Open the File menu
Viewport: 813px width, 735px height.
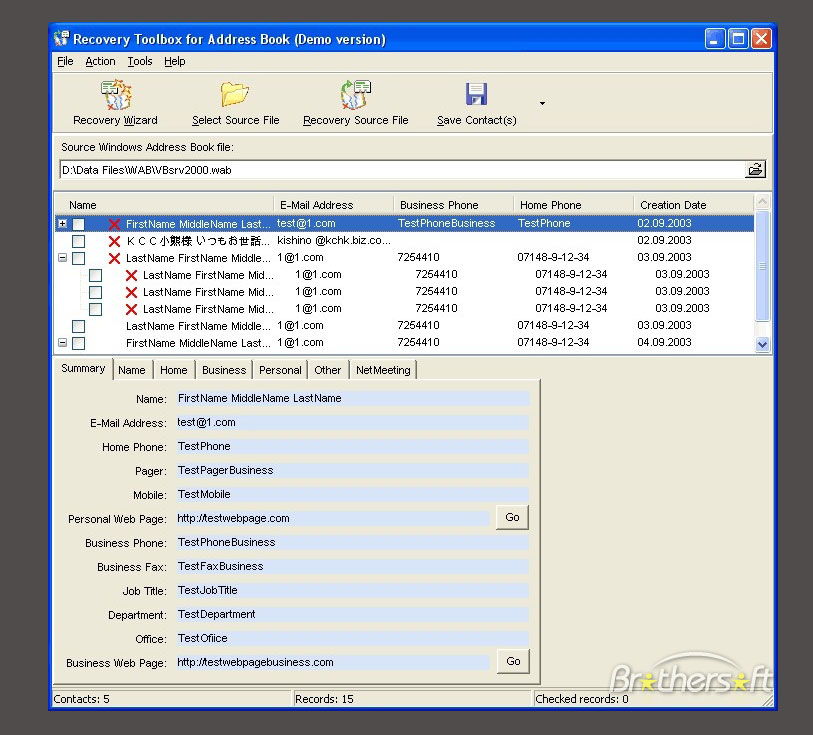pyautogui.click(x=65, y=61)
